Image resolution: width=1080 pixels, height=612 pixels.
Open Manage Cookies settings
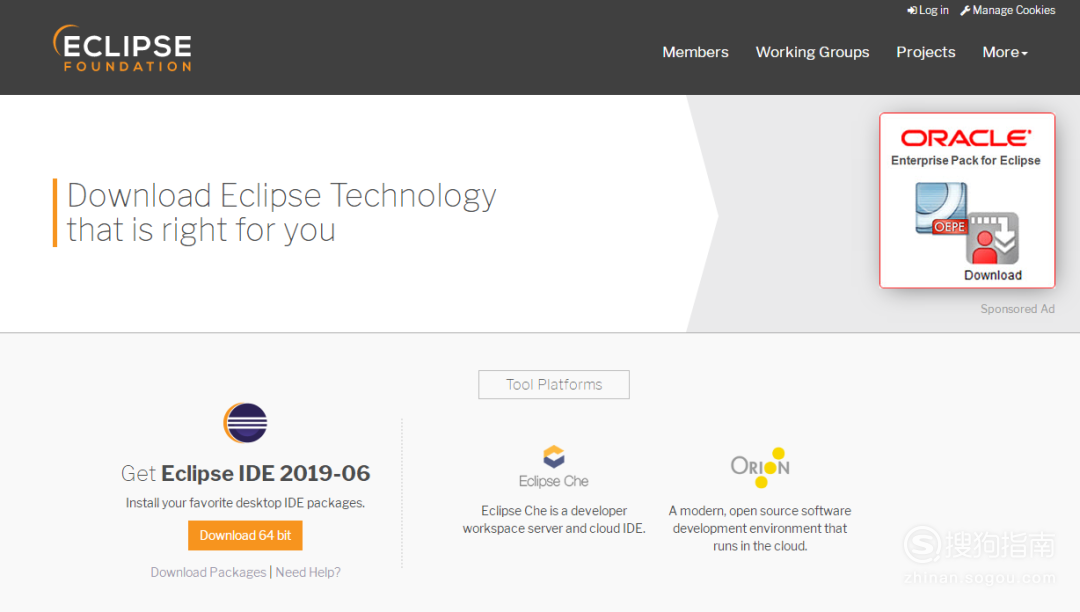pos(1008,10)
